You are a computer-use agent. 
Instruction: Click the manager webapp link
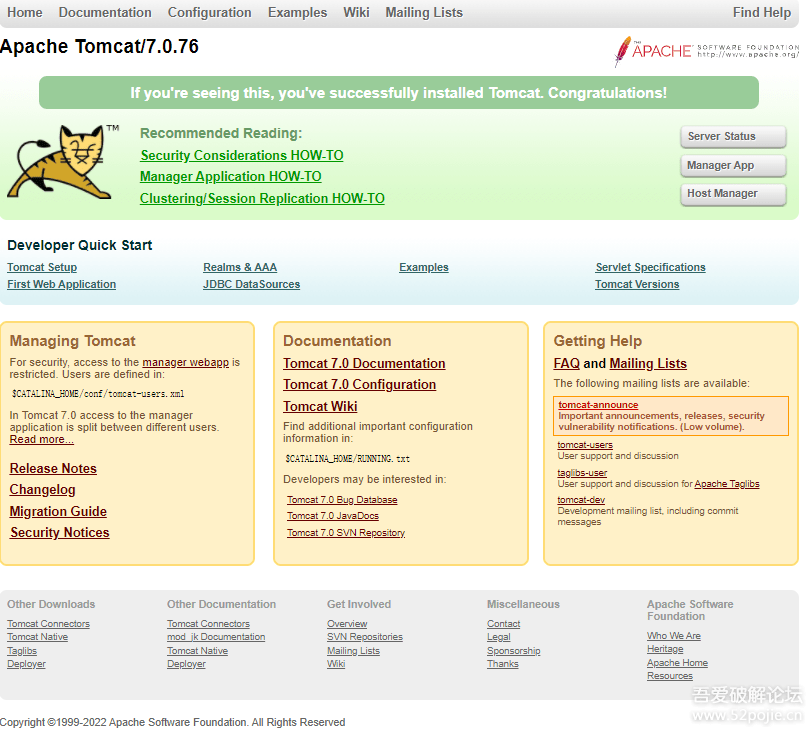(x=185, y=362)
